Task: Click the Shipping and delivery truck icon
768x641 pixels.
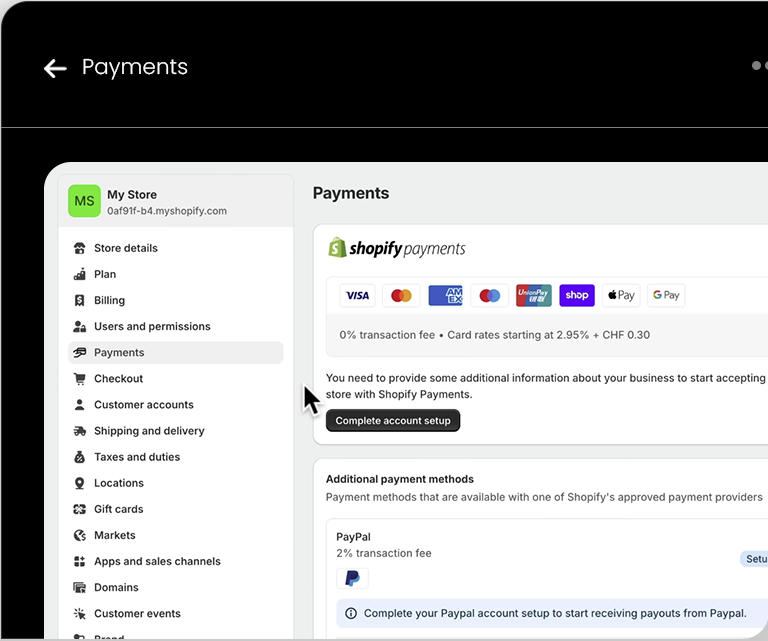Action: (79, 431)
